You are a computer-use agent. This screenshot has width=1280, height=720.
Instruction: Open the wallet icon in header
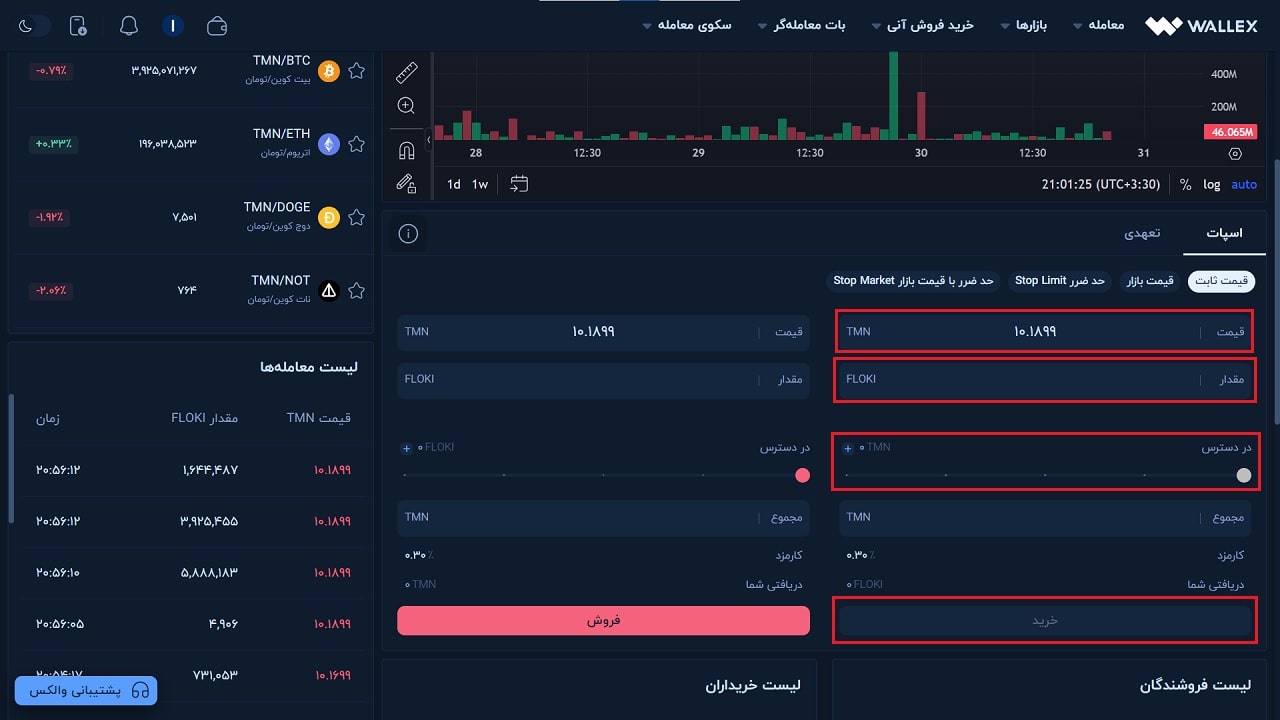pos(217,26)
